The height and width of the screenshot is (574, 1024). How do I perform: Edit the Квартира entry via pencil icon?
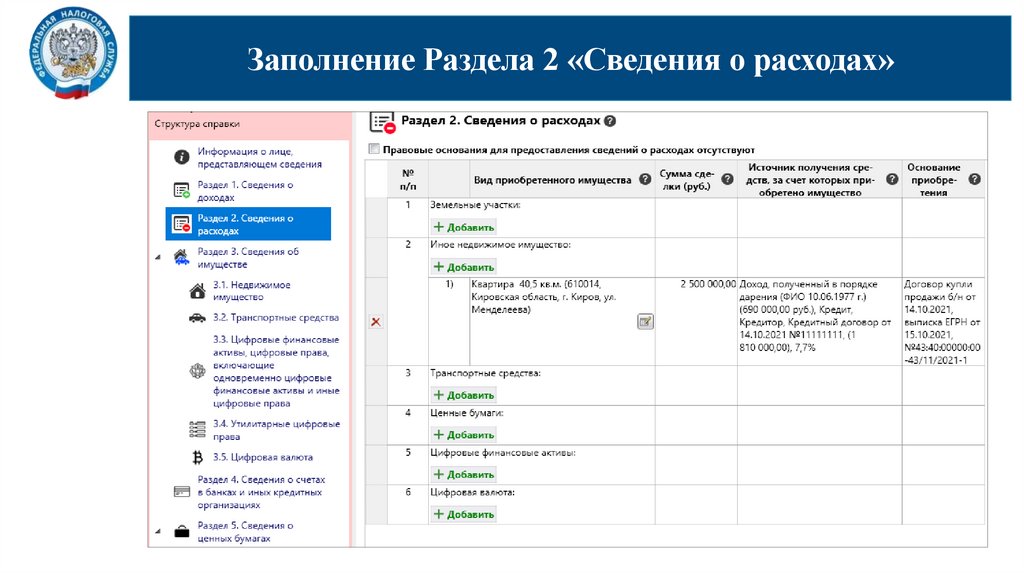645,321
